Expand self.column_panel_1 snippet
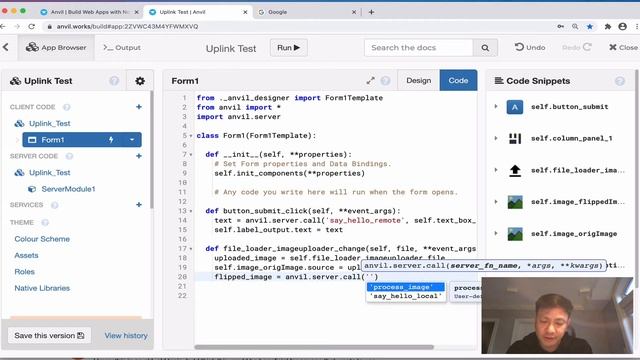640x360 pixels. tap(496, 138)
